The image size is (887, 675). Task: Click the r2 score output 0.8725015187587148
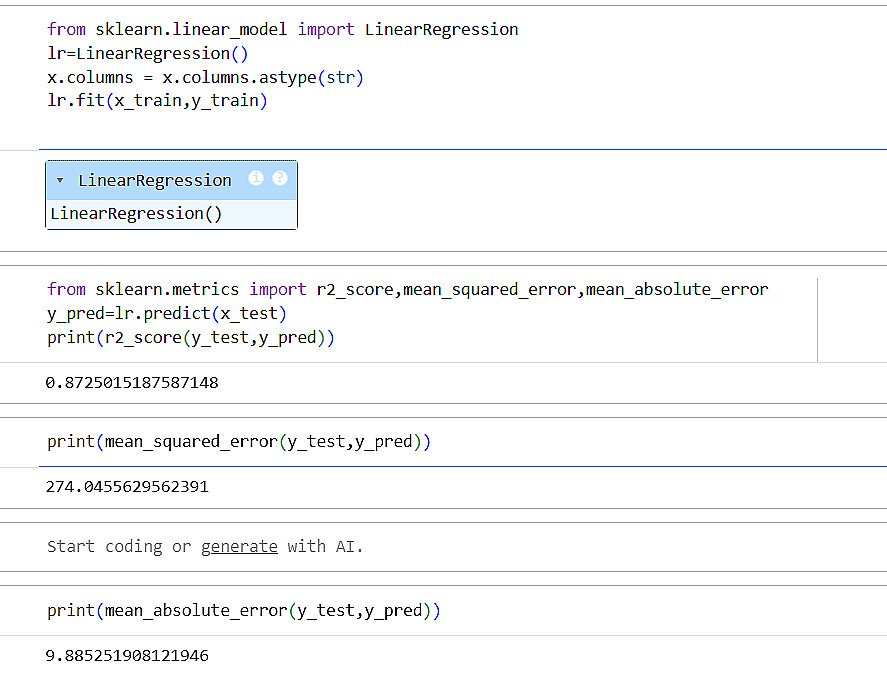pyautogui.click(x=132, y=383)
